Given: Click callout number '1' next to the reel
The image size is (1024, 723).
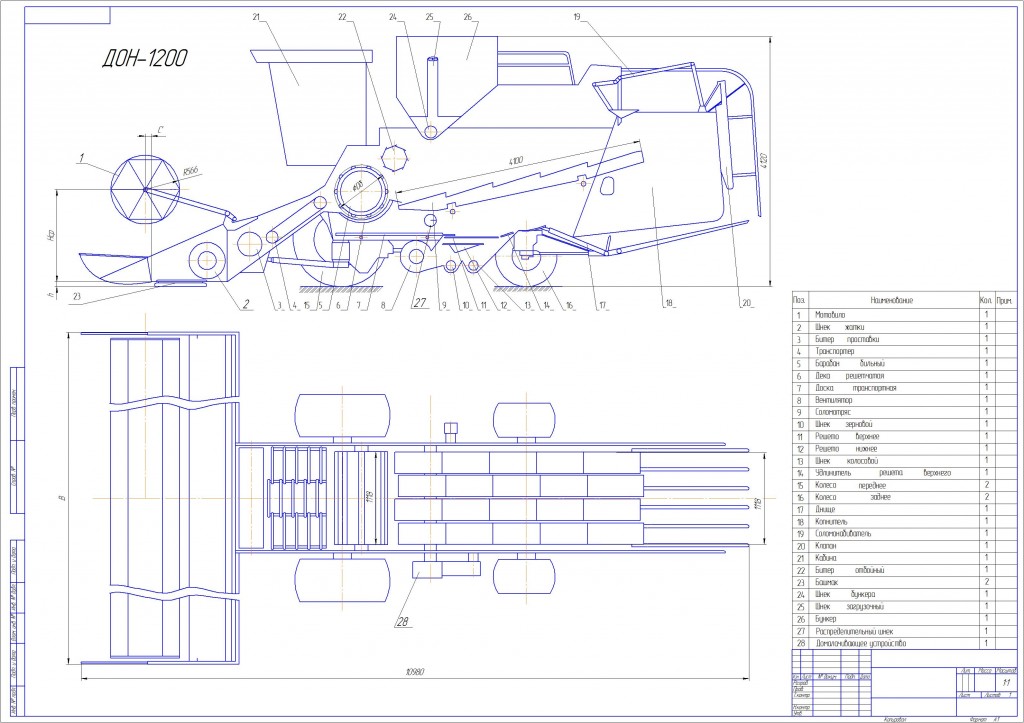Looking at the screenshot, I should (82, 157).
